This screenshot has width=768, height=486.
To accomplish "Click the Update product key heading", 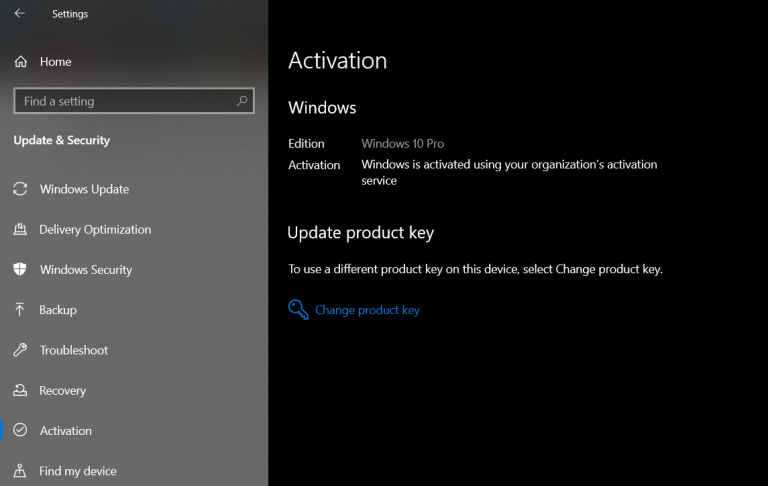I will (360, 233).
